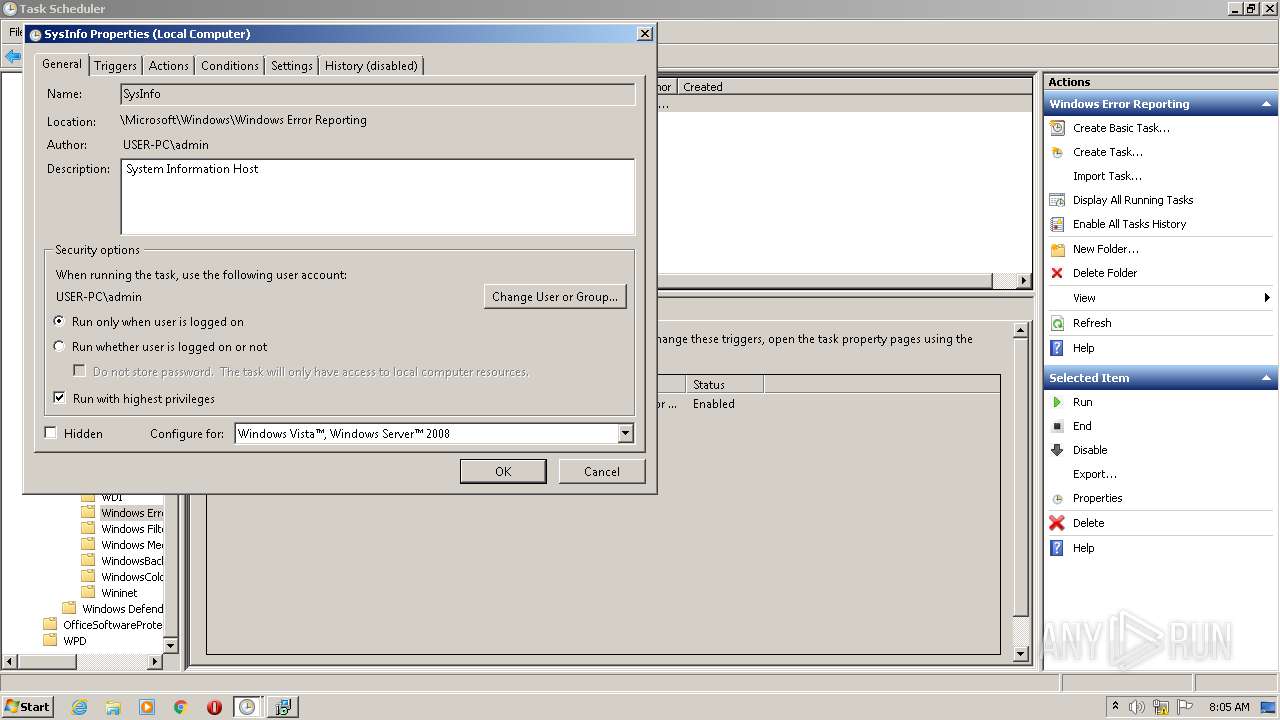Click the Create Basic Task icon
This screenshot has height=720, width=1280.
tap(1057, 128)
